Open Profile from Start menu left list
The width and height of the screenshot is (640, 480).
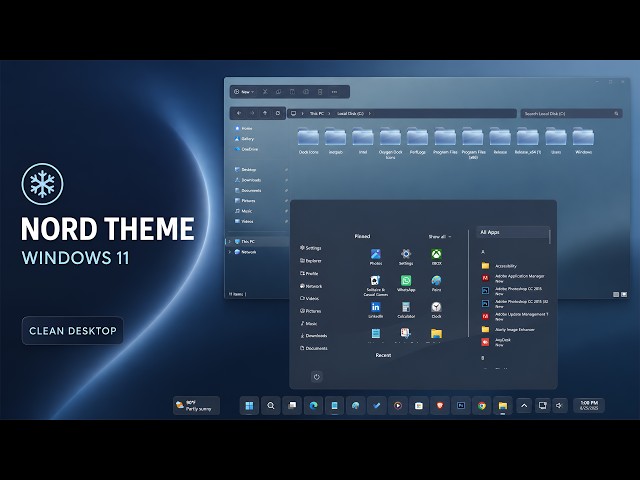(x=309, y=273)
